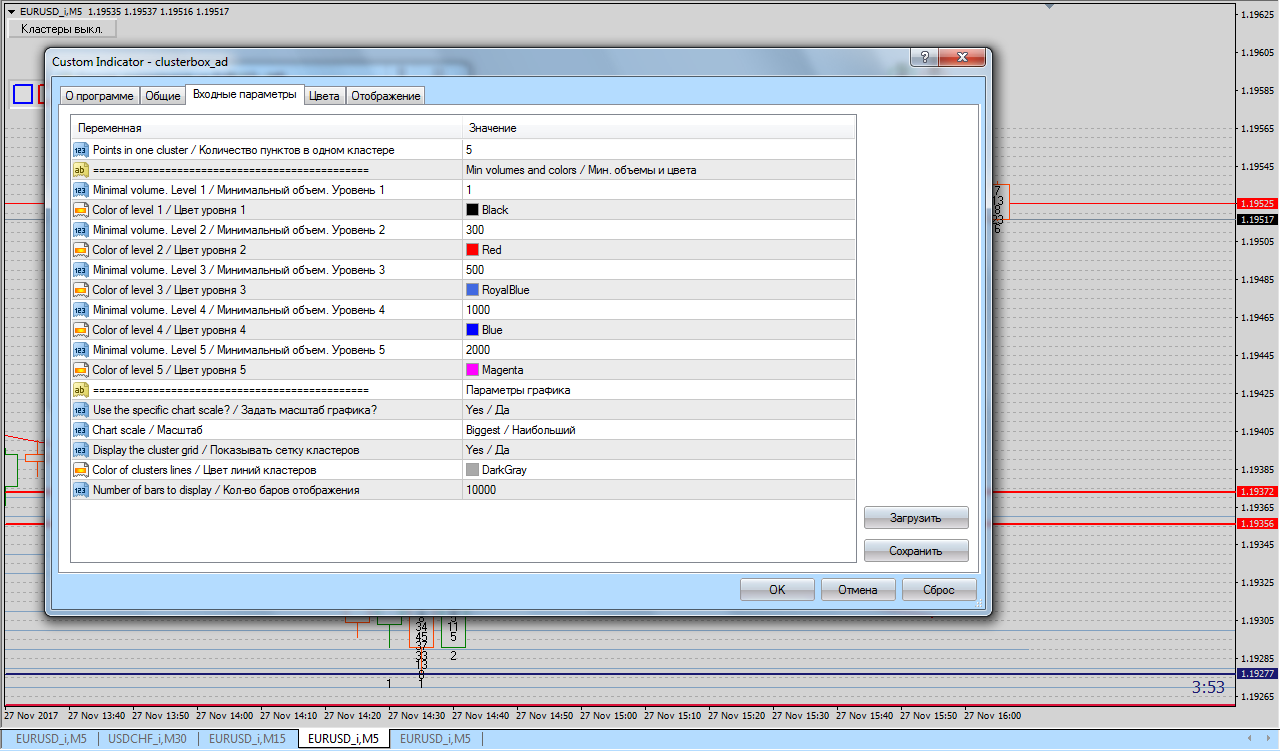1280x751 pixels.
Task: Click icon beside Display the cluster grid row
Action: click(81, 450)
